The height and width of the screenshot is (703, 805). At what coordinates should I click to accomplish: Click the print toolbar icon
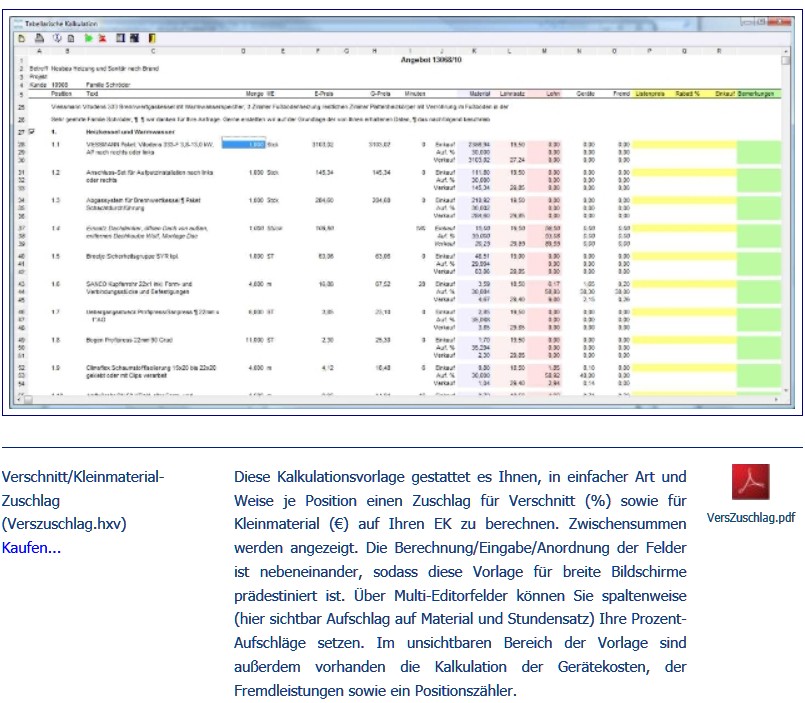(x=39, y=38)
